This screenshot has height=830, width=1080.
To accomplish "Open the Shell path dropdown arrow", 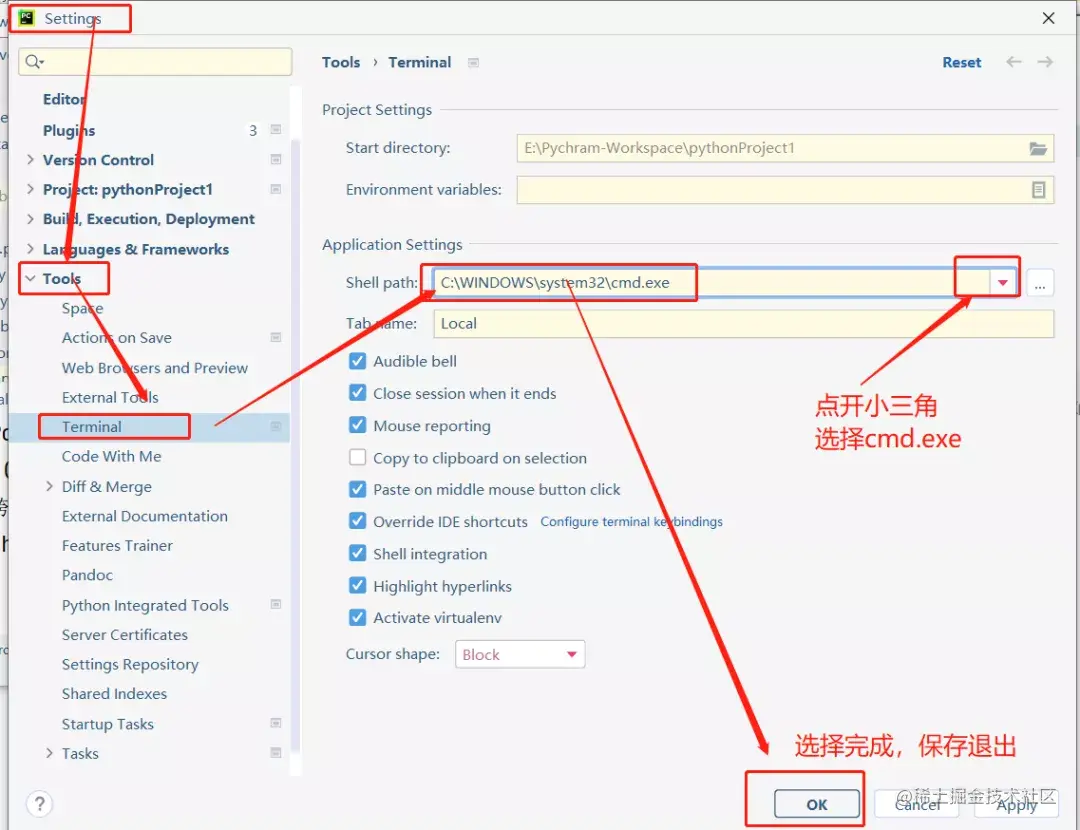I will click(x=1003, y=283).
